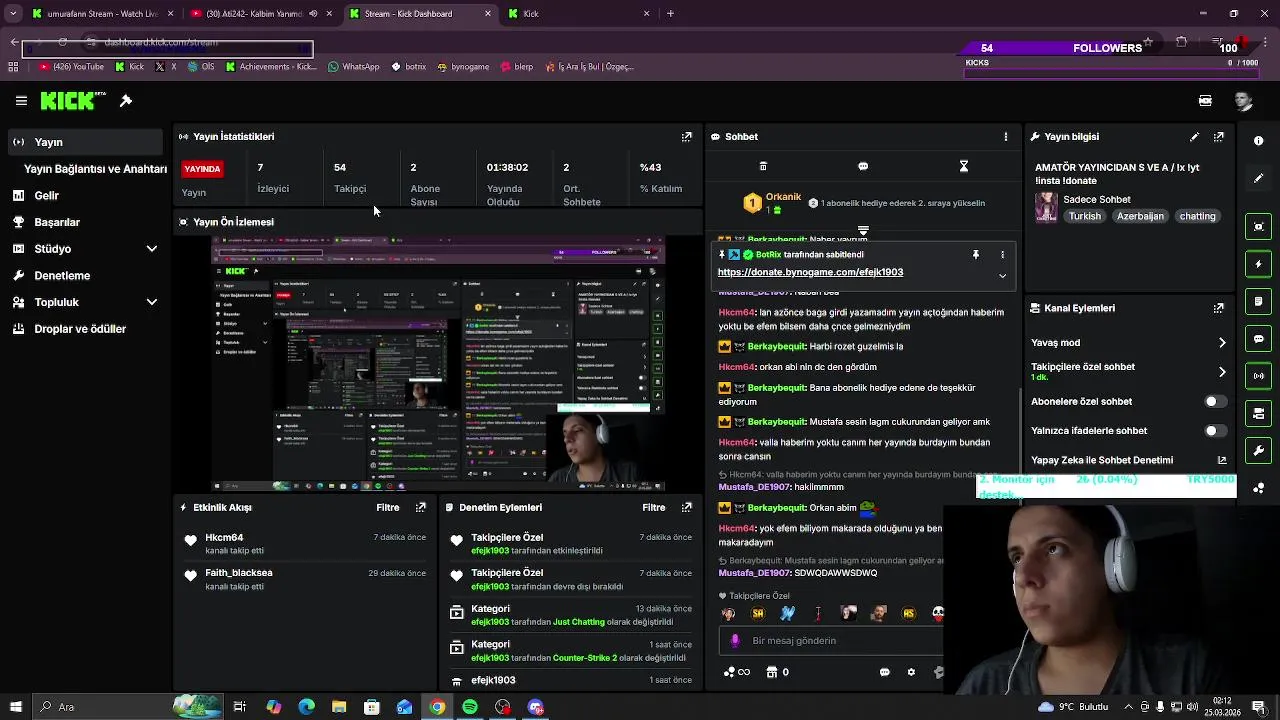This screenshot has height=720, width=1280.
Task: Toggle the lightning activity widget icon in sidebar
Action: [1259, 264]
